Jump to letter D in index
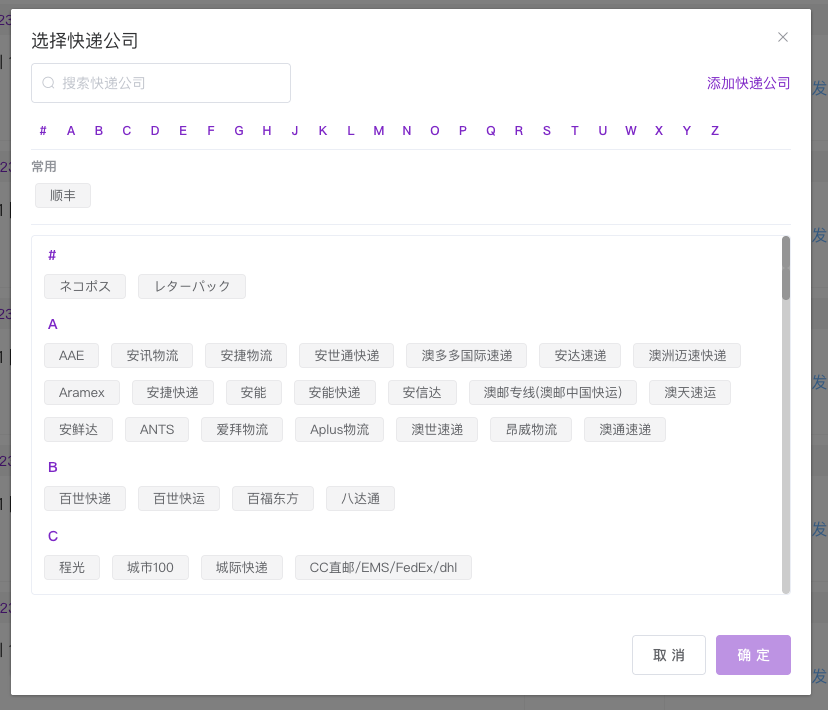Viewport: 828px width, 710px height. click(x=155, y=130)
